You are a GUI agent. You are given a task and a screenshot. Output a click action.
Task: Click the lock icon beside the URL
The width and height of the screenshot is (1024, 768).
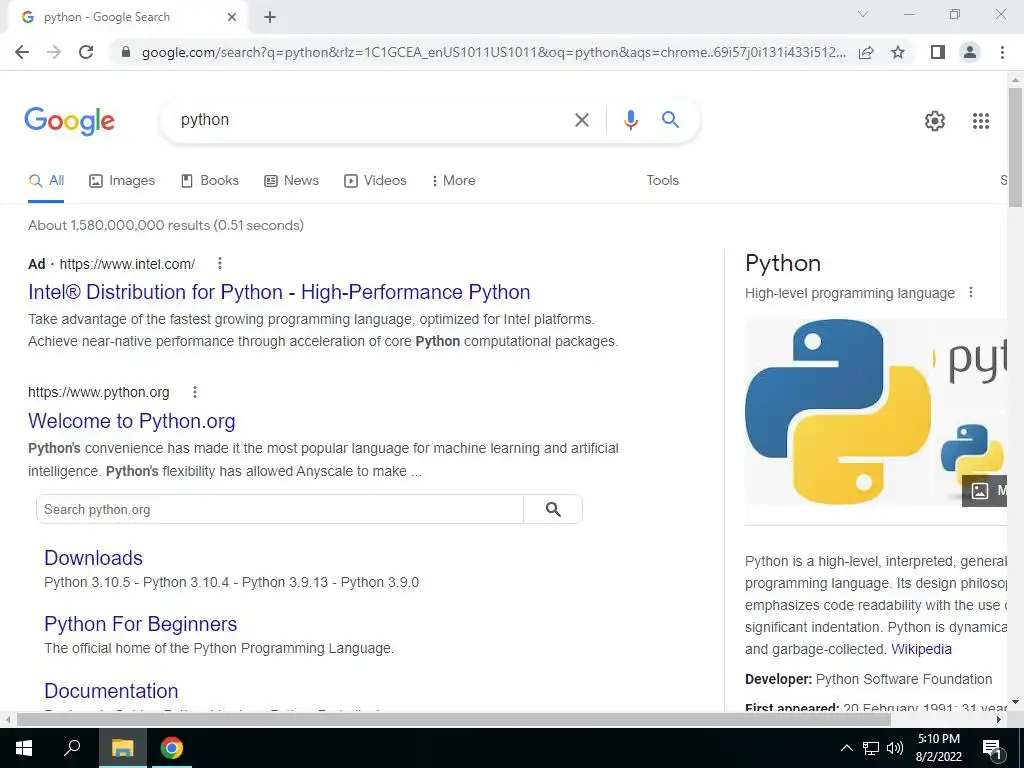click(x=126, y=52)
